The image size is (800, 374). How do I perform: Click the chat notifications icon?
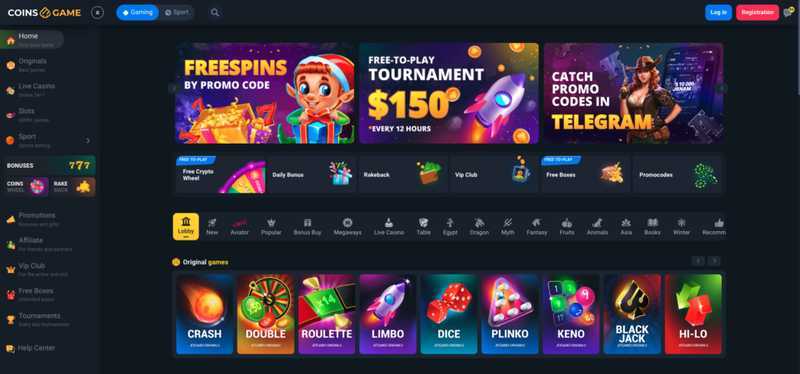pyautogui.click(x=788, y=13)
